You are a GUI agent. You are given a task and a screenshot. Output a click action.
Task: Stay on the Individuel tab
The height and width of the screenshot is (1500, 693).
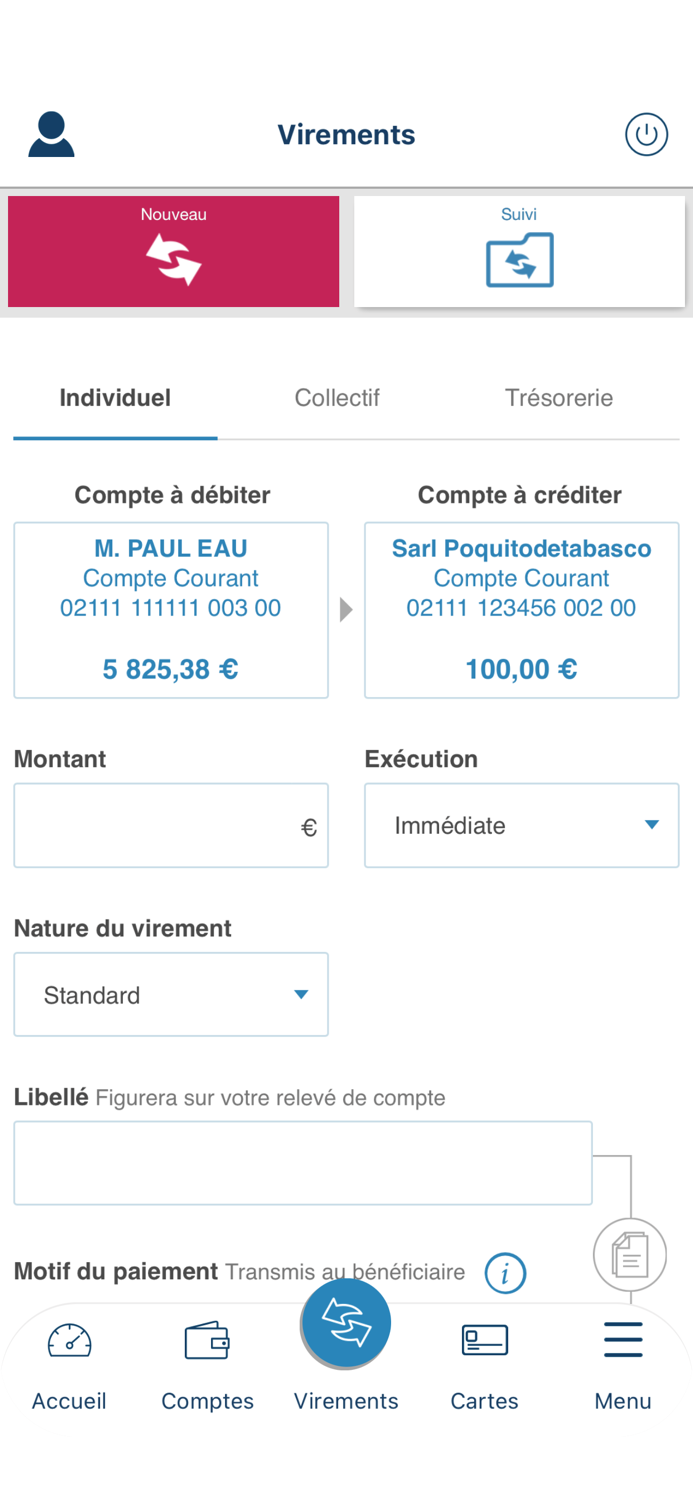[115, 397]
